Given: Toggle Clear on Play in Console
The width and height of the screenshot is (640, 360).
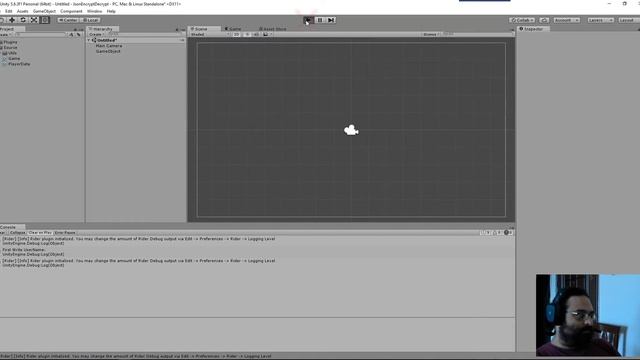Looking at the screenshot, I should point(40,233).
